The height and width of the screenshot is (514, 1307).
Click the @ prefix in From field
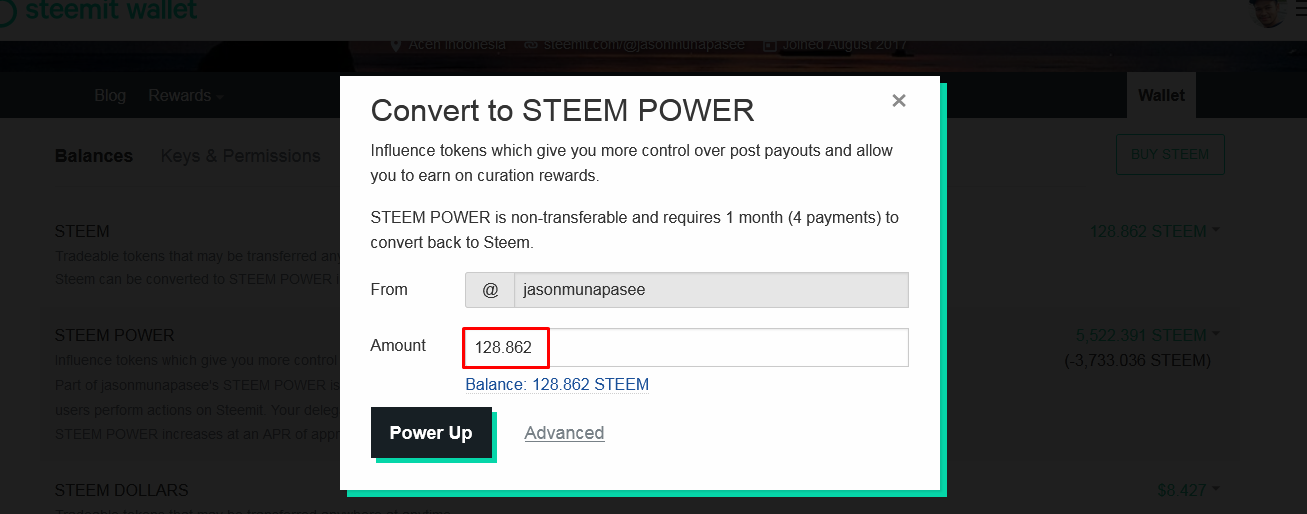coord(490,290)
